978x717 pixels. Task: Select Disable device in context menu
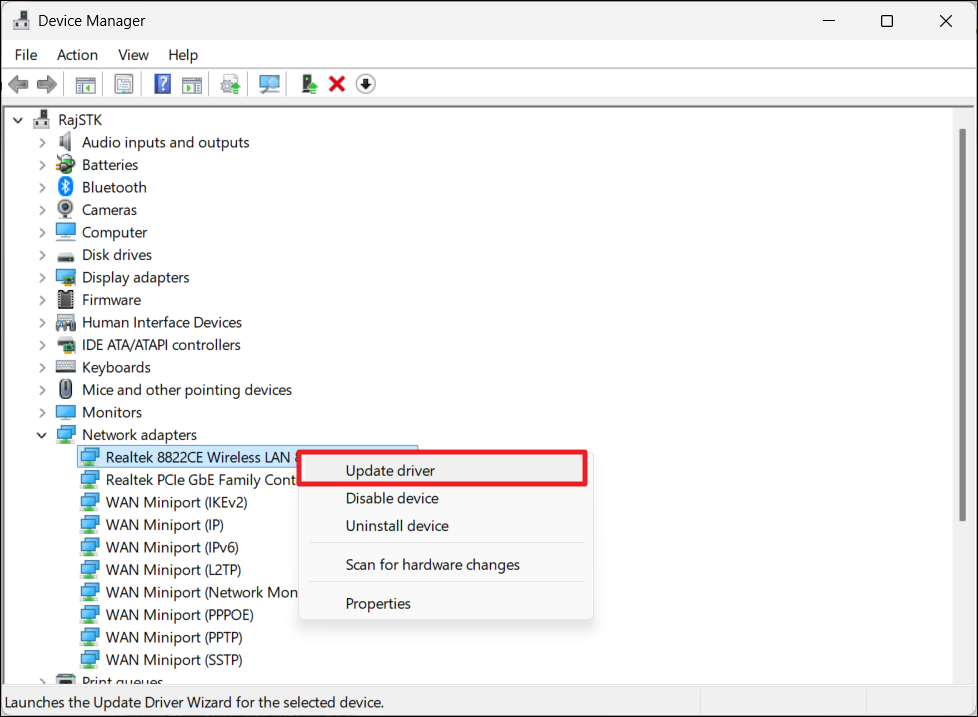click(x=392, y=498)
